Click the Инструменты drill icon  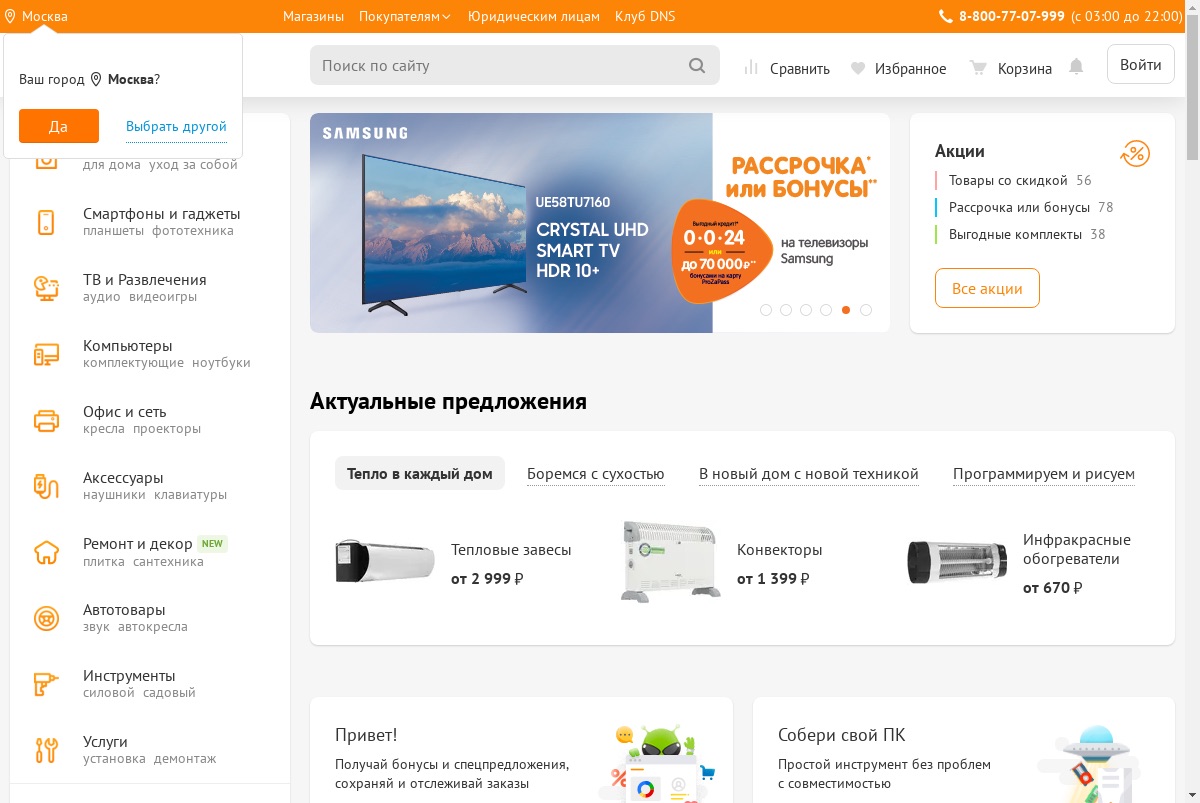pyautogui.click(x=46, y=684)
